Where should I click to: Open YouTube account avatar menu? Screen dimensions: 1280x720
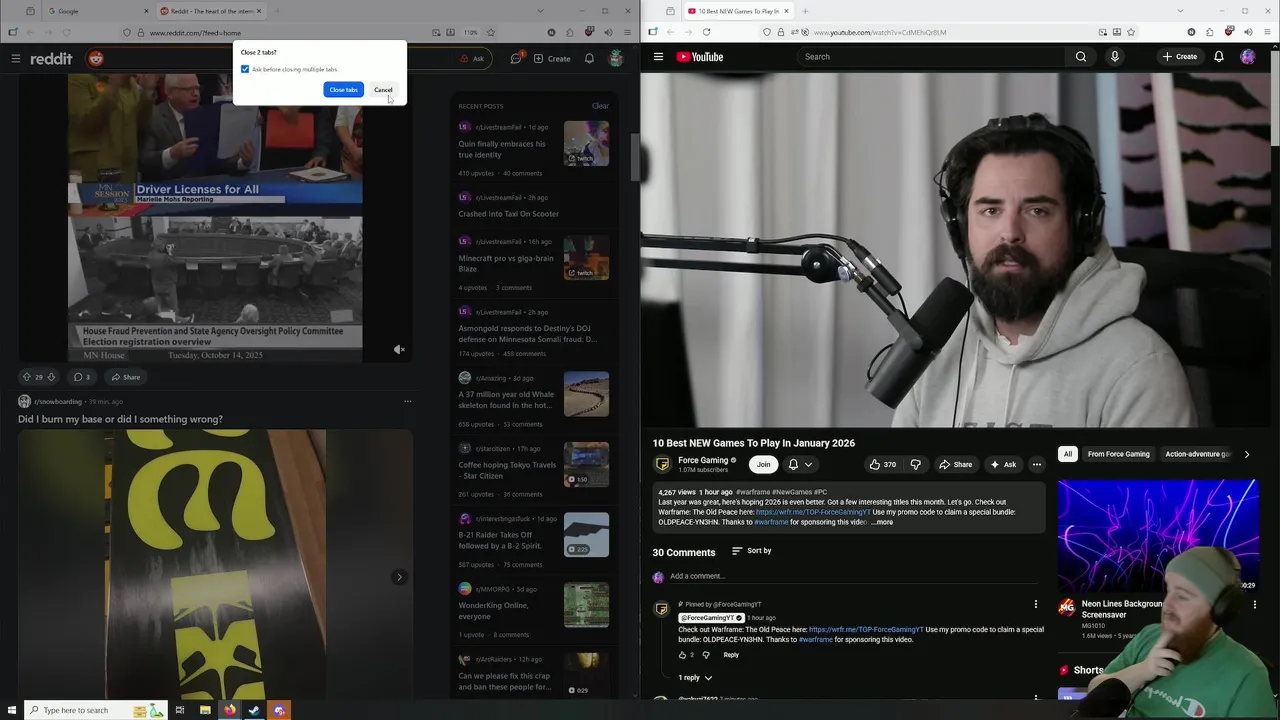tap(1248, 57)
